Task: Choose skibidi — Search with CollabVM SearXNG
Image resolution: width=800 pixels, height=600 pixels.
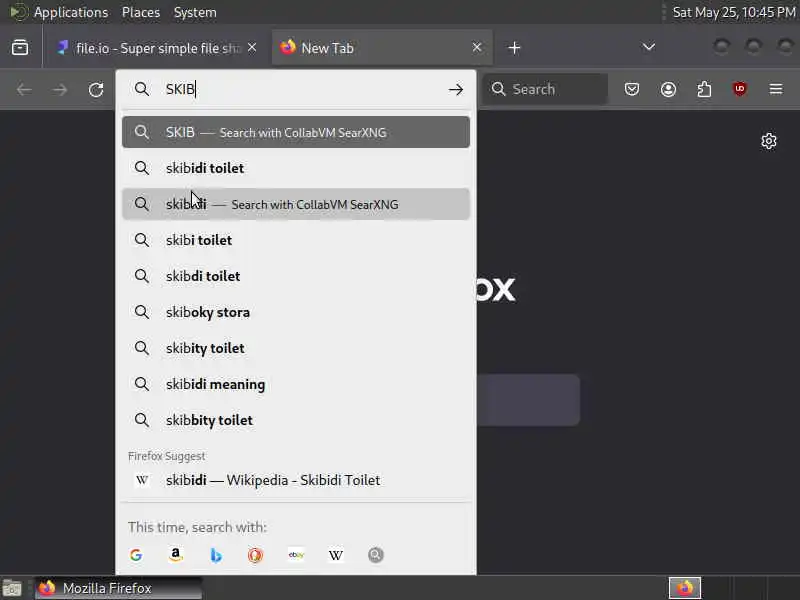Action: pos(296,204)
